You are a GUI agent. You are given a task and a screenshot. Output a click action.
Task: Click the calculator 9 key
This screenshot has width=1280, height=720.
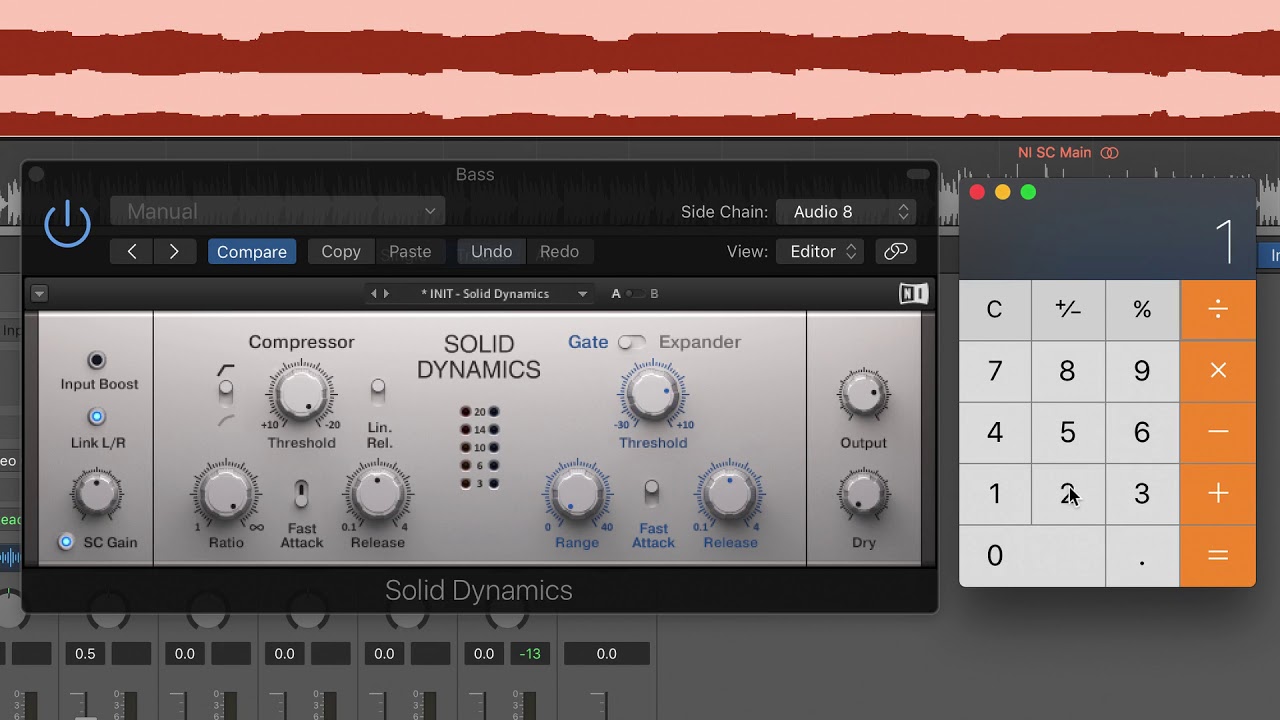[1142, 371]
